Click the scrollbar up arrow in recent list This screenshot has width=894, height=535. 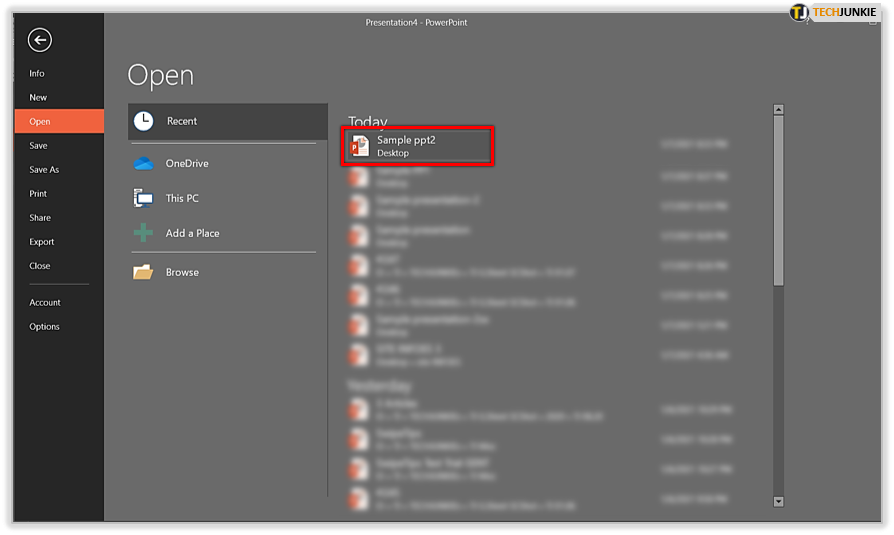tap(778, 110)
